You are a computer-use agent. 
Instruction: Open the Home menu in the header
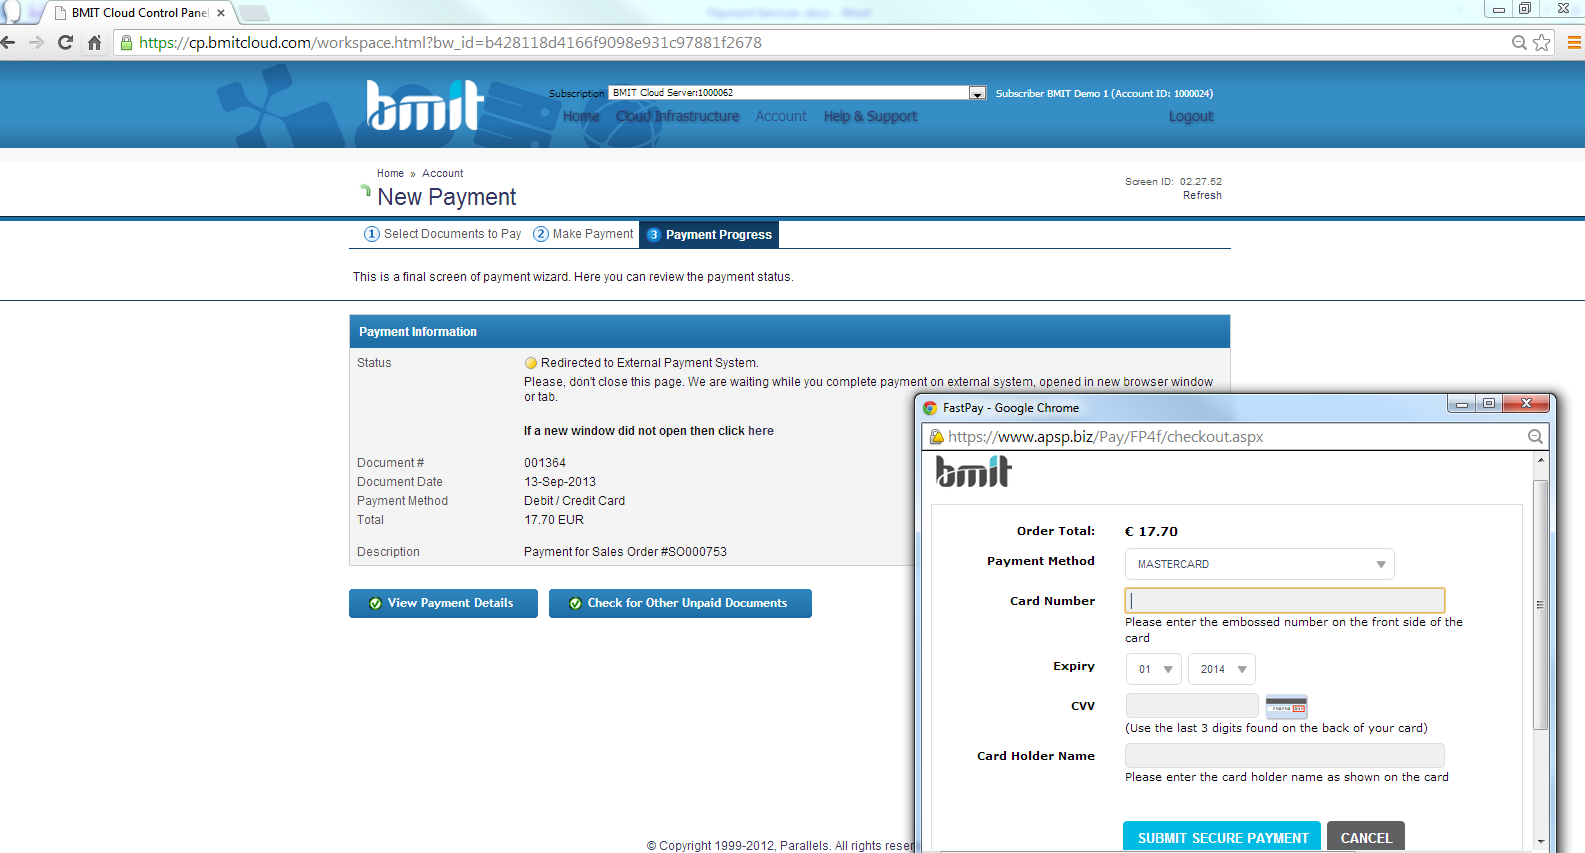coord(581,116)
